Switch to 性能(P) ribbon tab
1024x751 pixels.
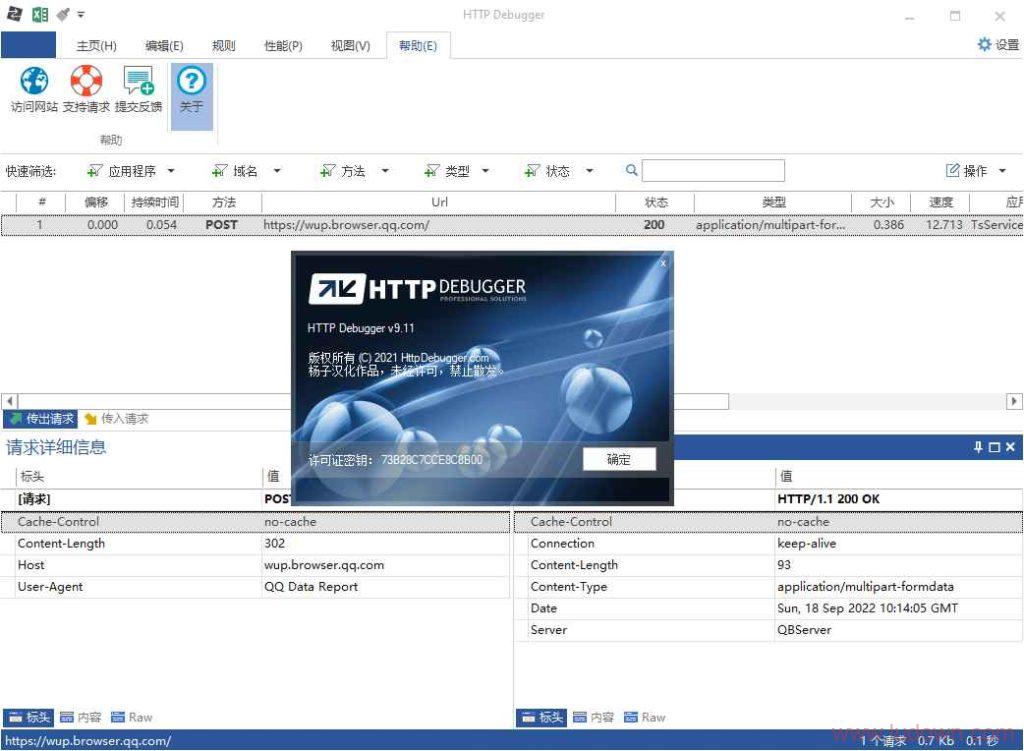coord(283,46)
